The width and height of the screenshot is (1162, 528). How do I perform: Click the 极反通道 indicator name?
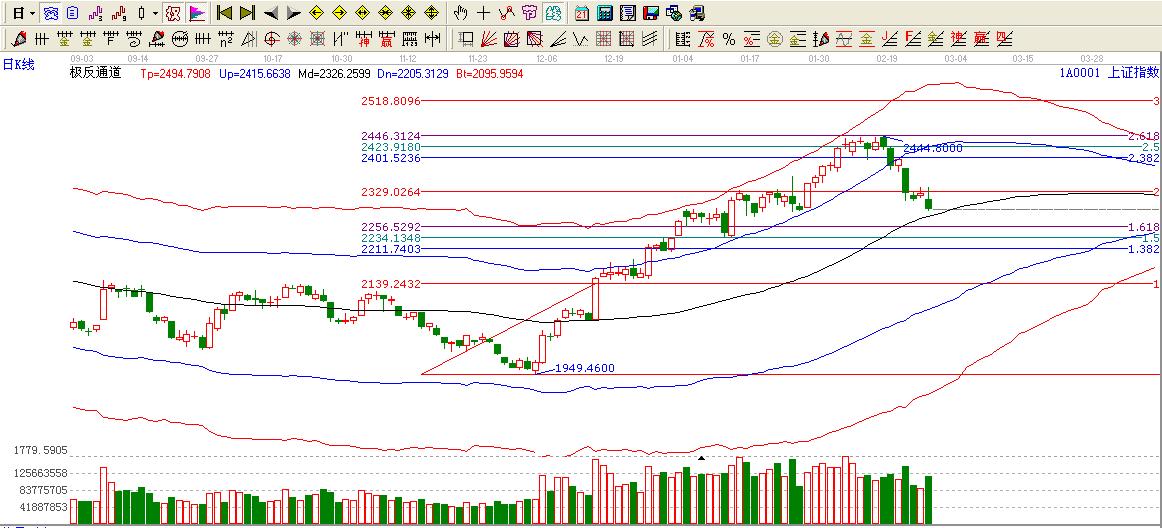click(x=95, y=73)
